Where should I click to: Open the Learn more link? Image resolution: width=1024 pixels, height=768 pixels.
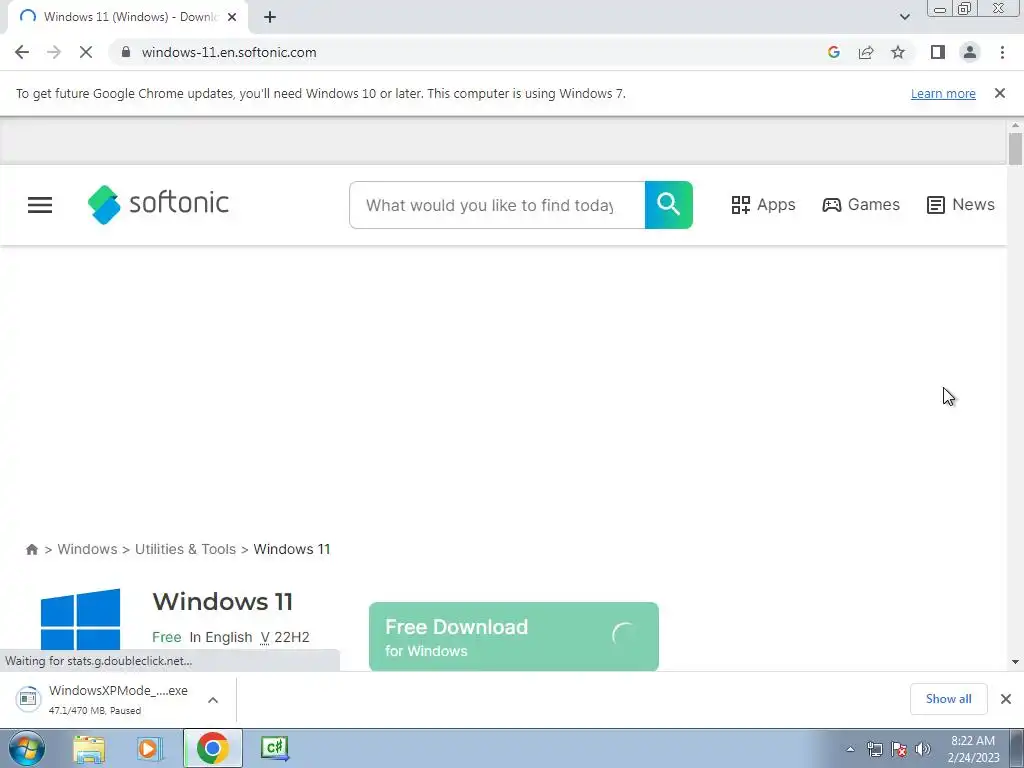click(x=943, y=93)
